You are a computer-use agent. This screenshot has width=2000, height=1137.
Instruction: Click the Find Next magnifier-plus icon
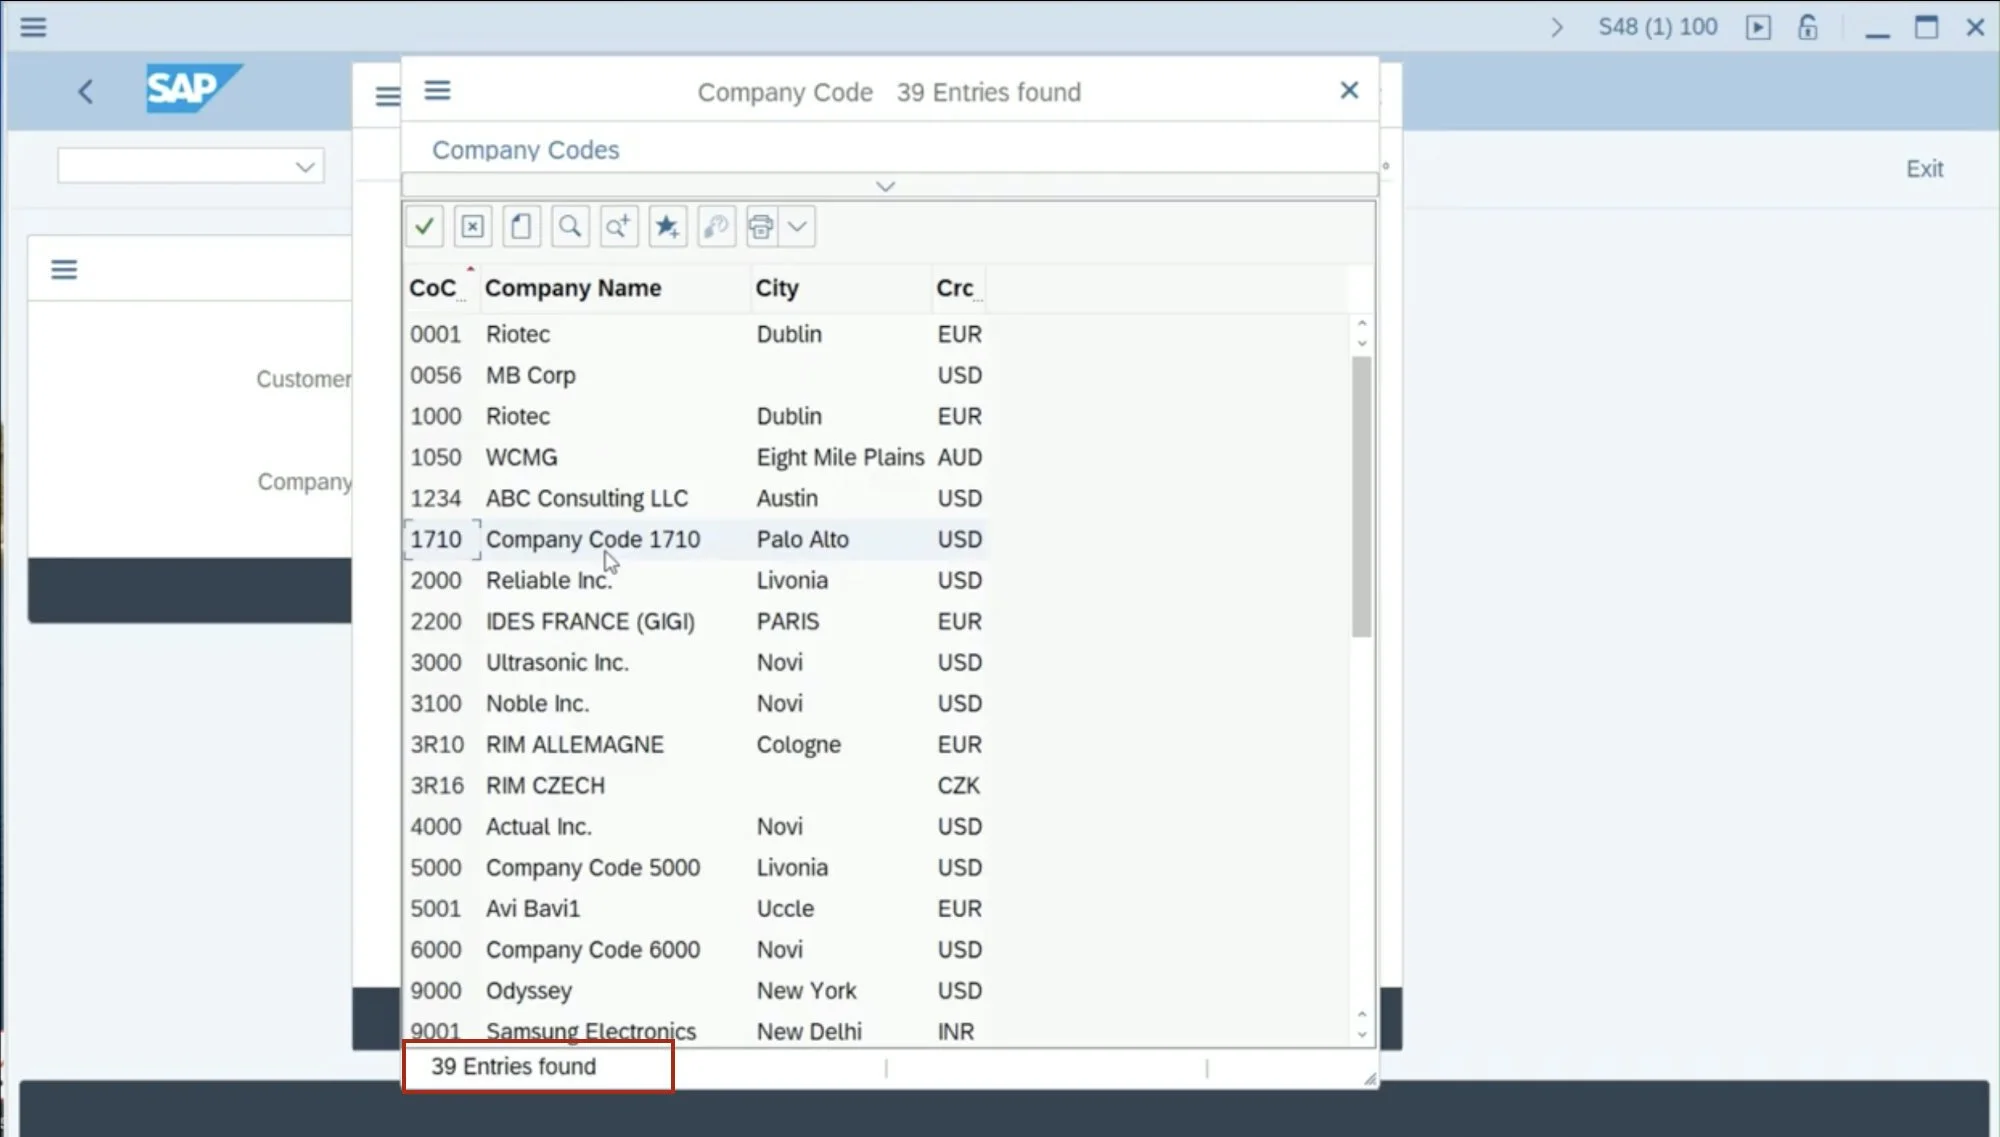point(619,227)
